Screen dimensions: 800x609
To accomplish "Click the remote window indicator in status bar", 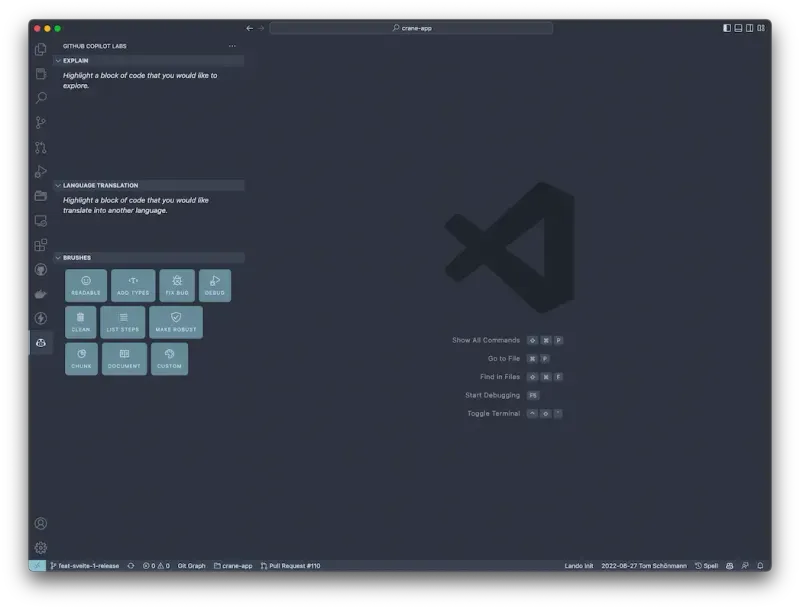I will [37, 566].
